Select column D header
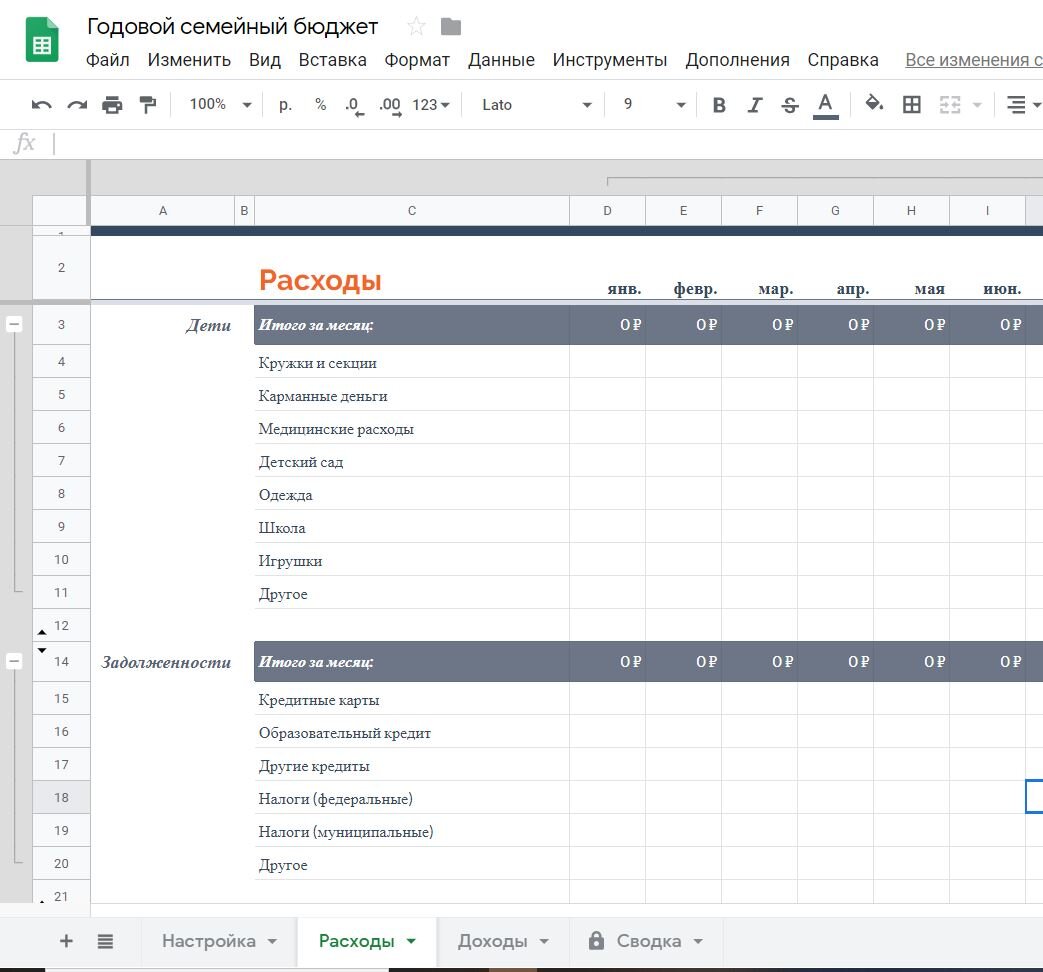This screenshot has width=1043, height=972. 607,211
